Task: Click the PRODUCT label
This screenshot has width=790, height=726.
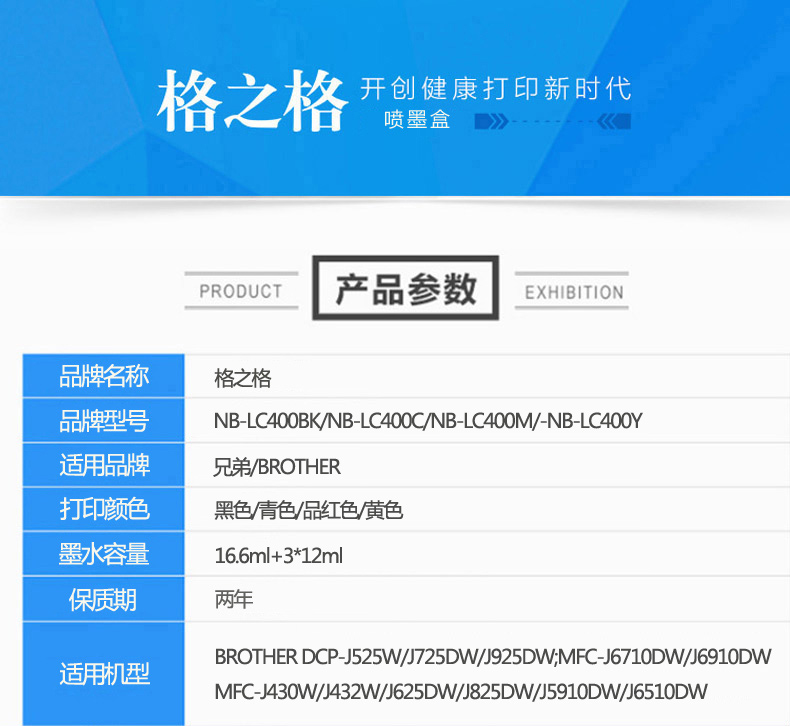Action: pyautogui.click(x=241, y=291)
